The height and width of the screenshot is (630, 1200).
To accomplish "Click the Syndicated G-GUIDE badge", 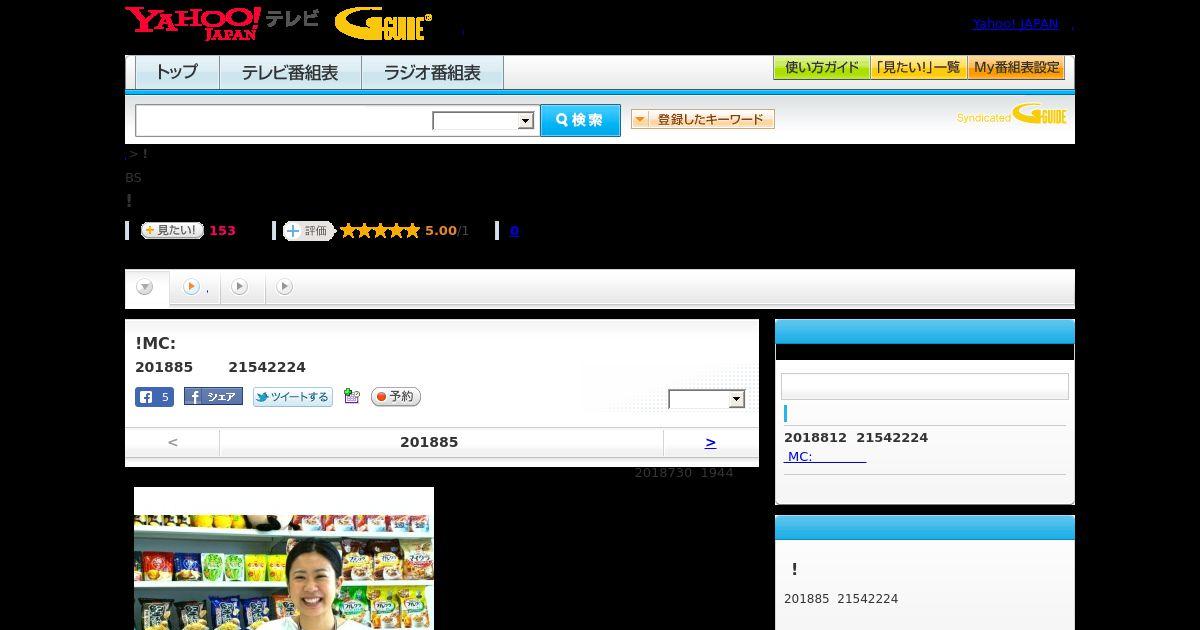I will (x=1011, y=114).
